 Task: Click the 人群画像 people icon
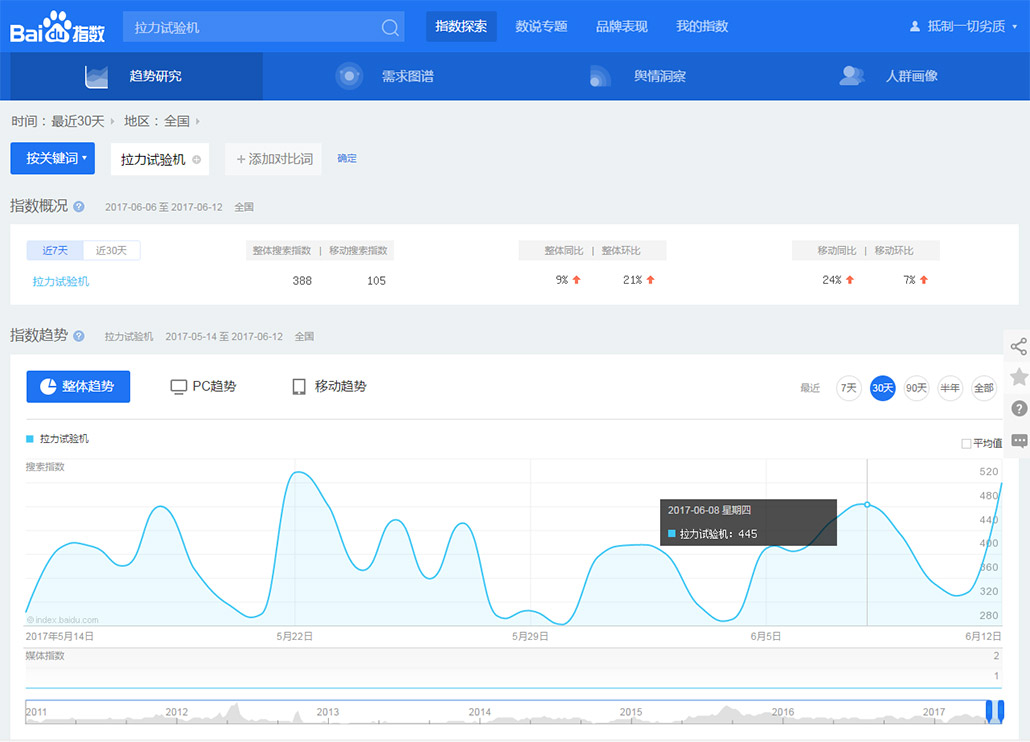(x=851, y=76)
